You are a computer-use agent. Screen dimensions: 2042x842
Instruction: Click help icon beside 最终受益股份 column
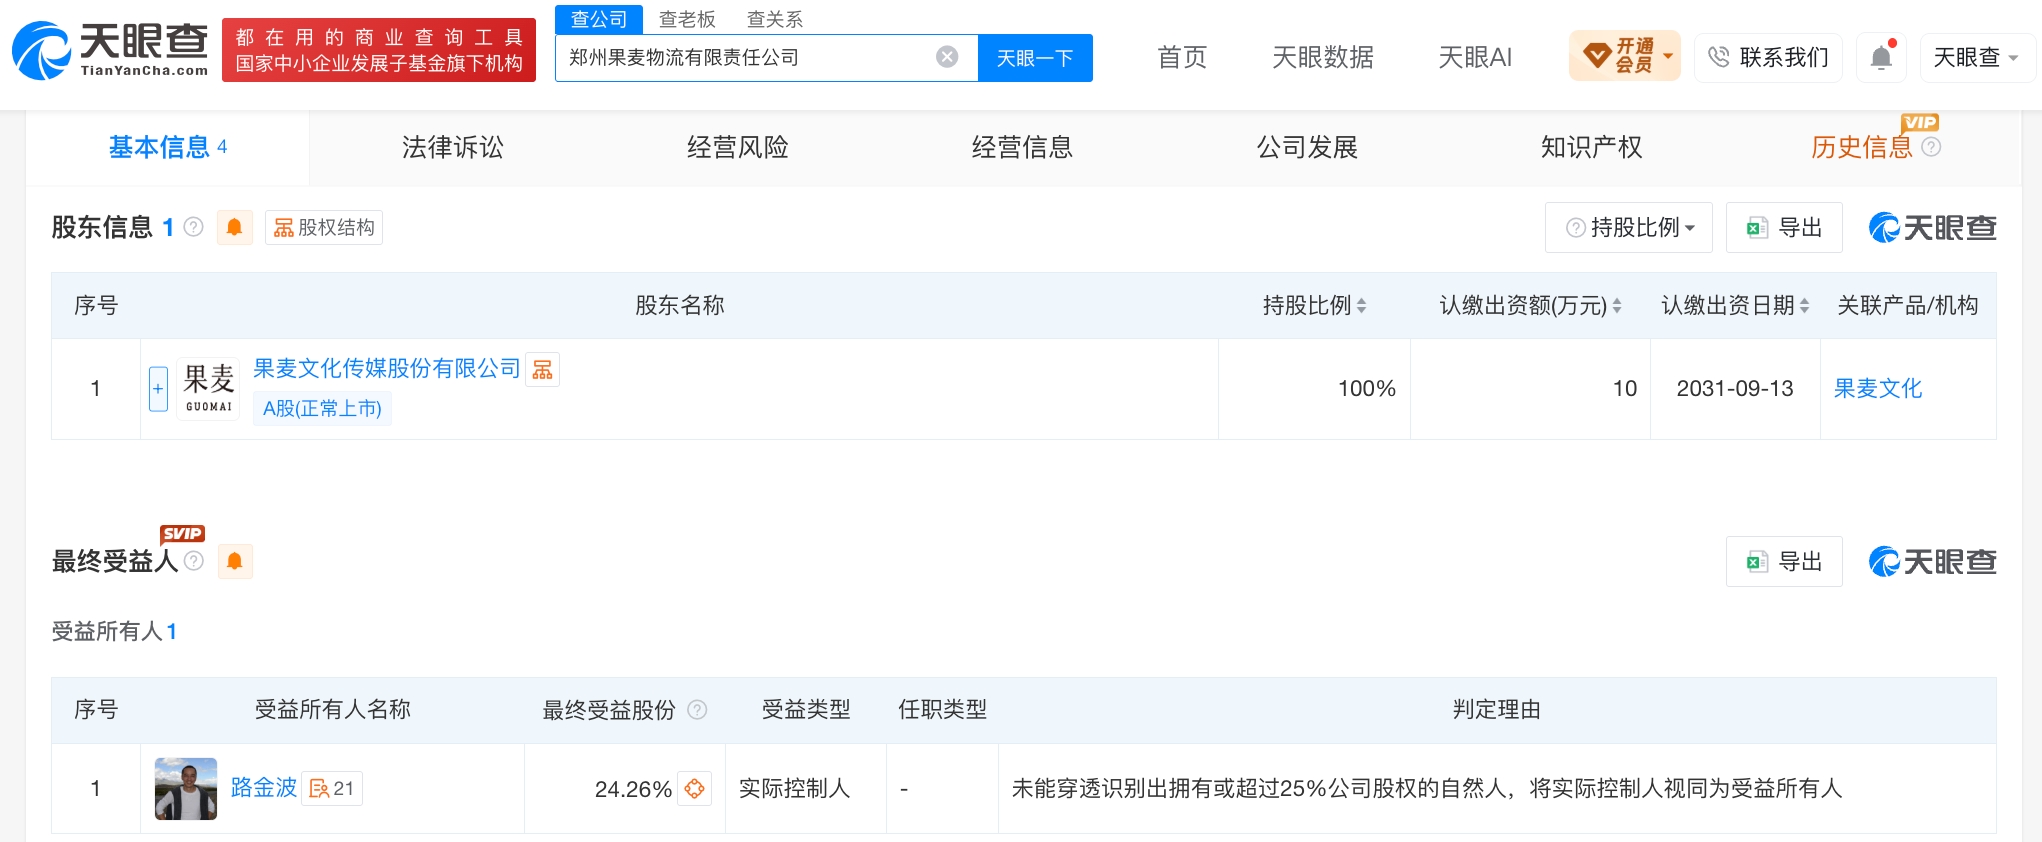pyautogui.click(x=697, y=710)
